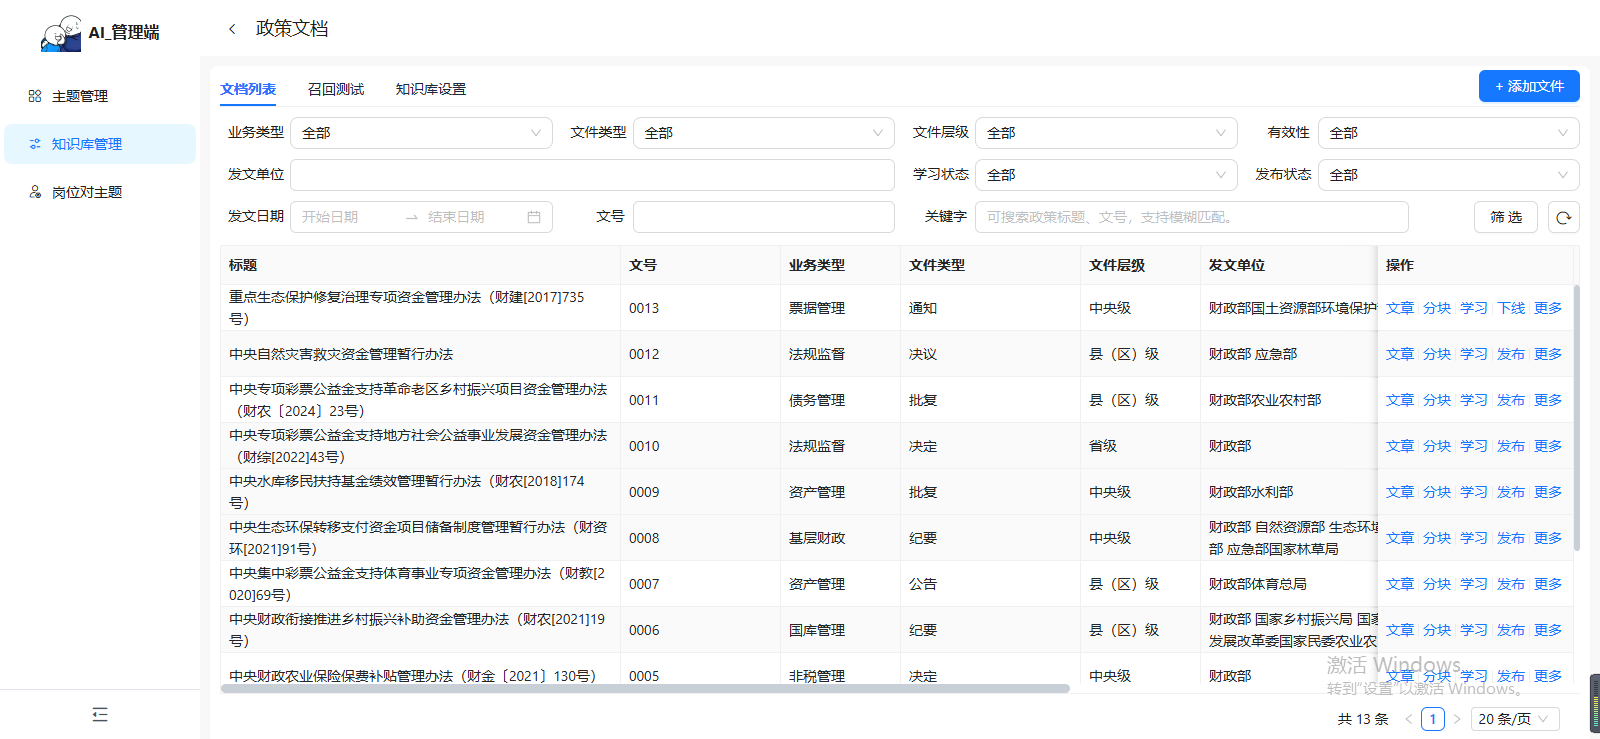The height and width of the screenshot is (739, 1600).
Task: Open the 学习状态 dropdown
Action: point(1105,175)
